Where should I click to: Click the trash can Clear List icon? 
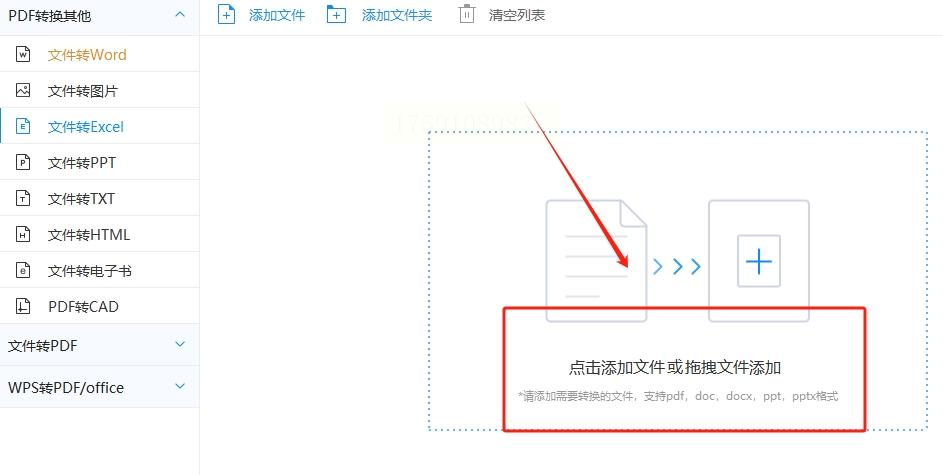[x=467, y=14]
